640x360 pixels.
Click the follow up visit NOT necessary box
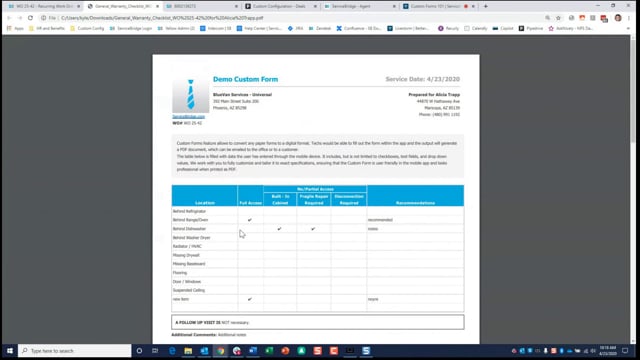(x=318, y=322)
